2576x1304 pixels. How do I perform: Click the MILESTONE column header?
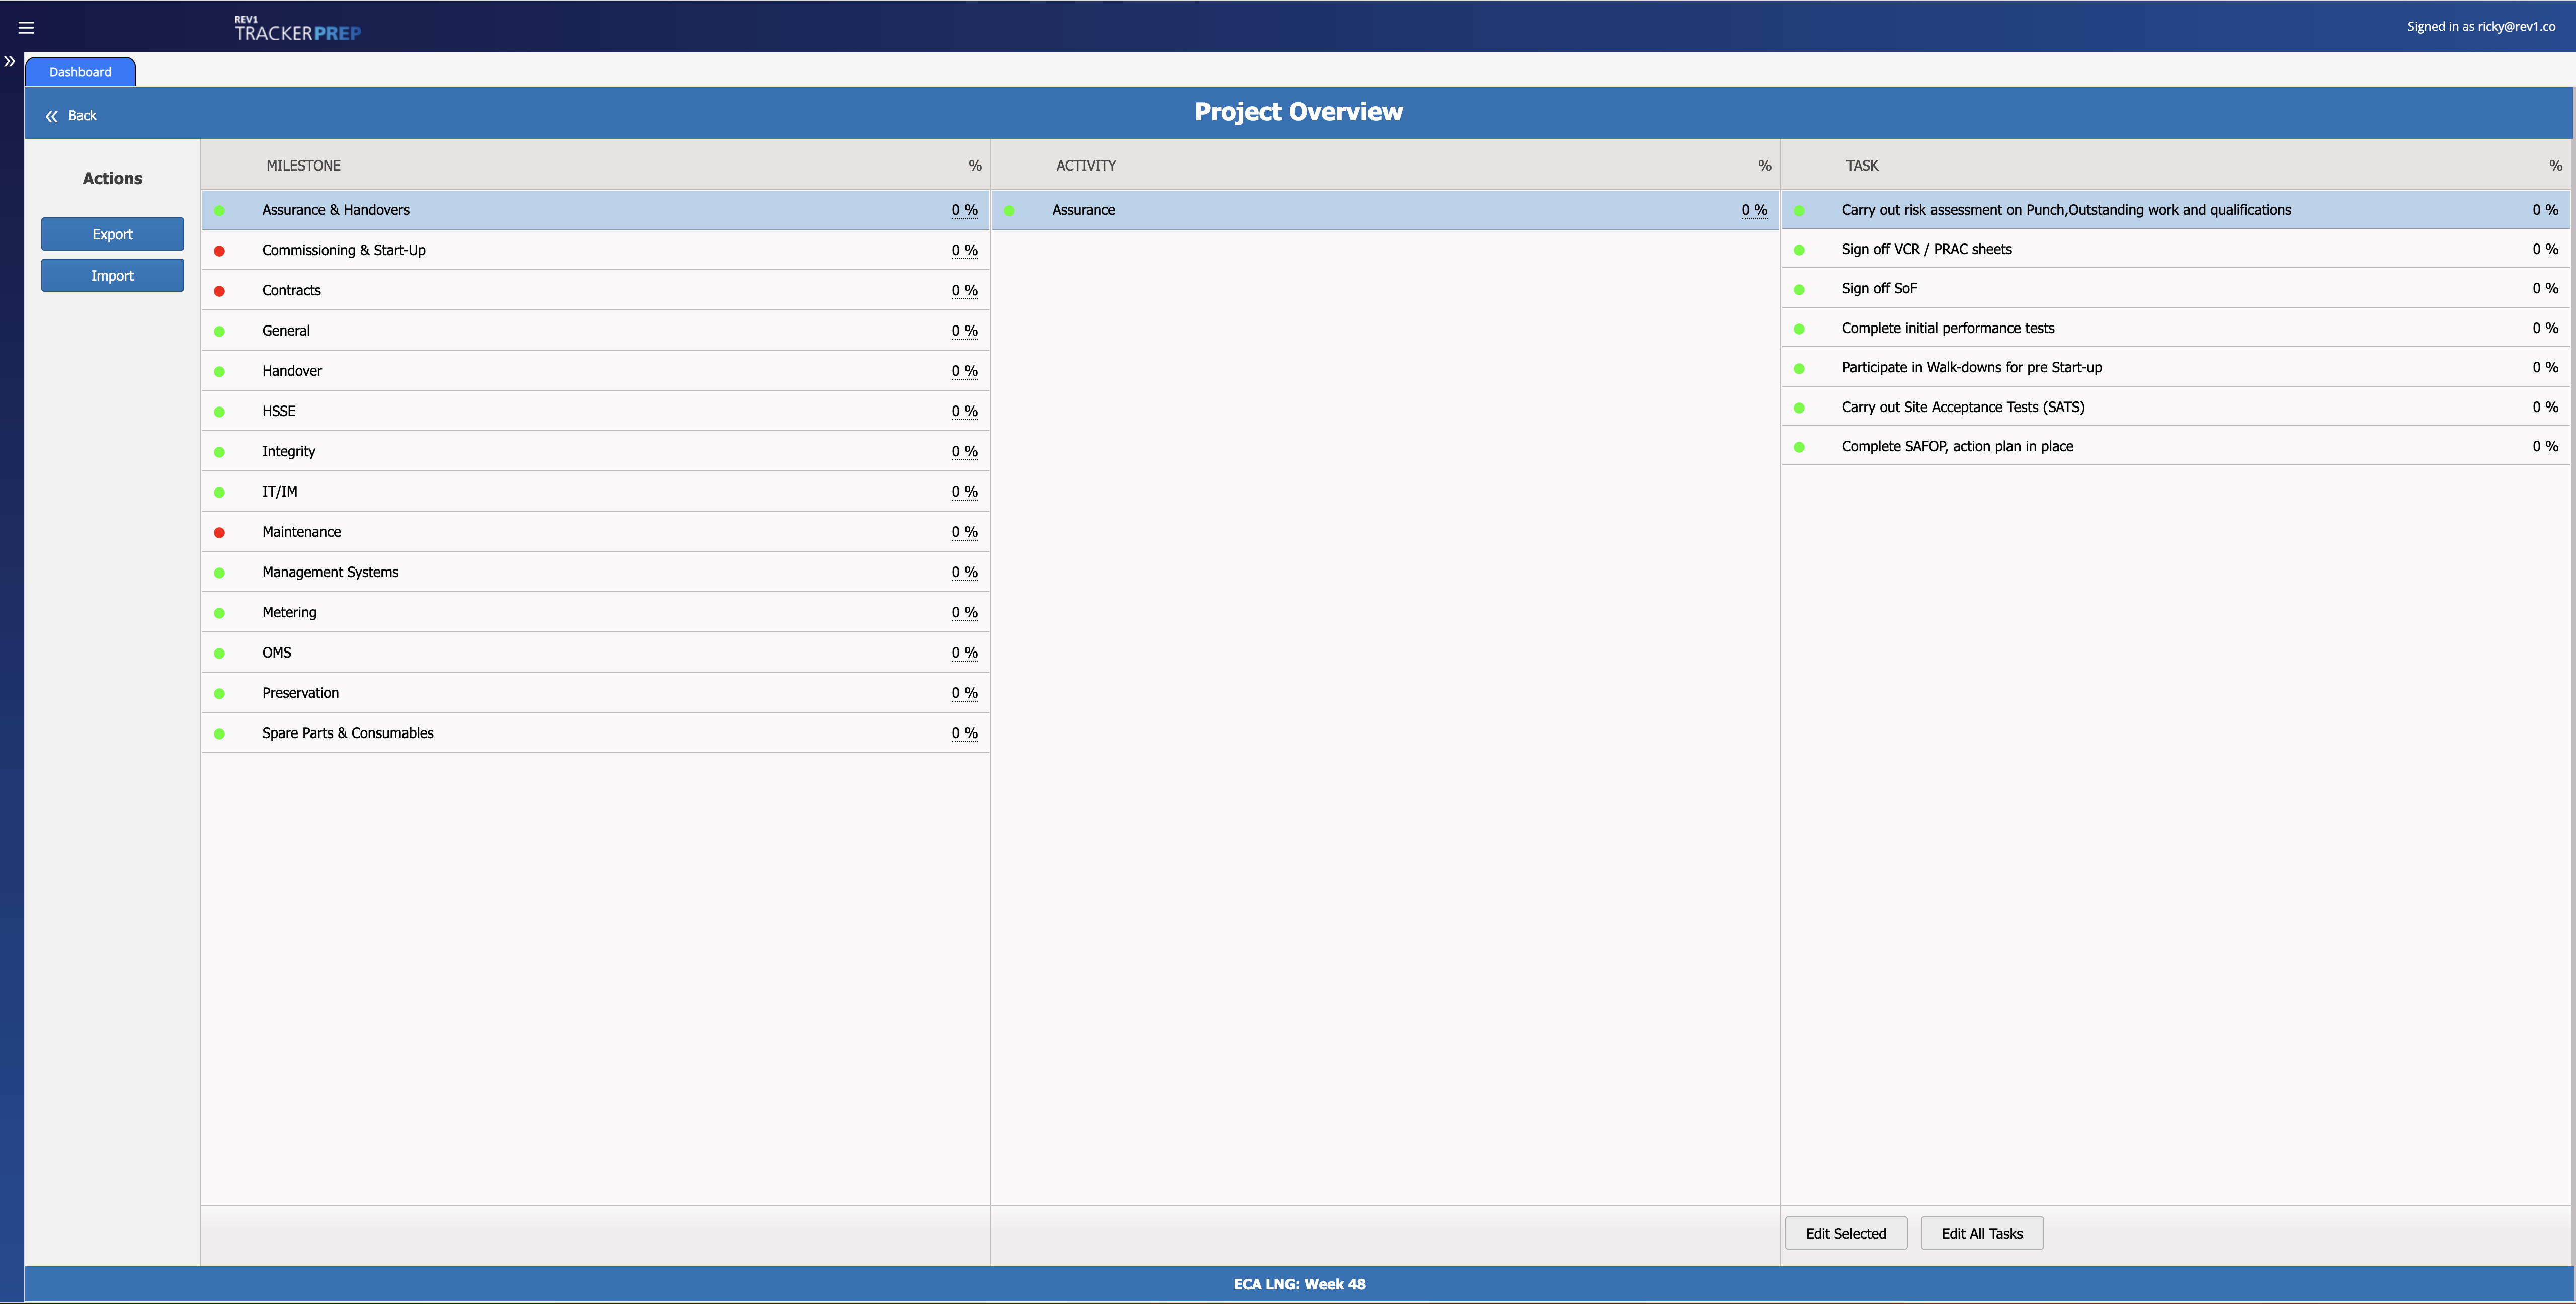tap(303, 166)
